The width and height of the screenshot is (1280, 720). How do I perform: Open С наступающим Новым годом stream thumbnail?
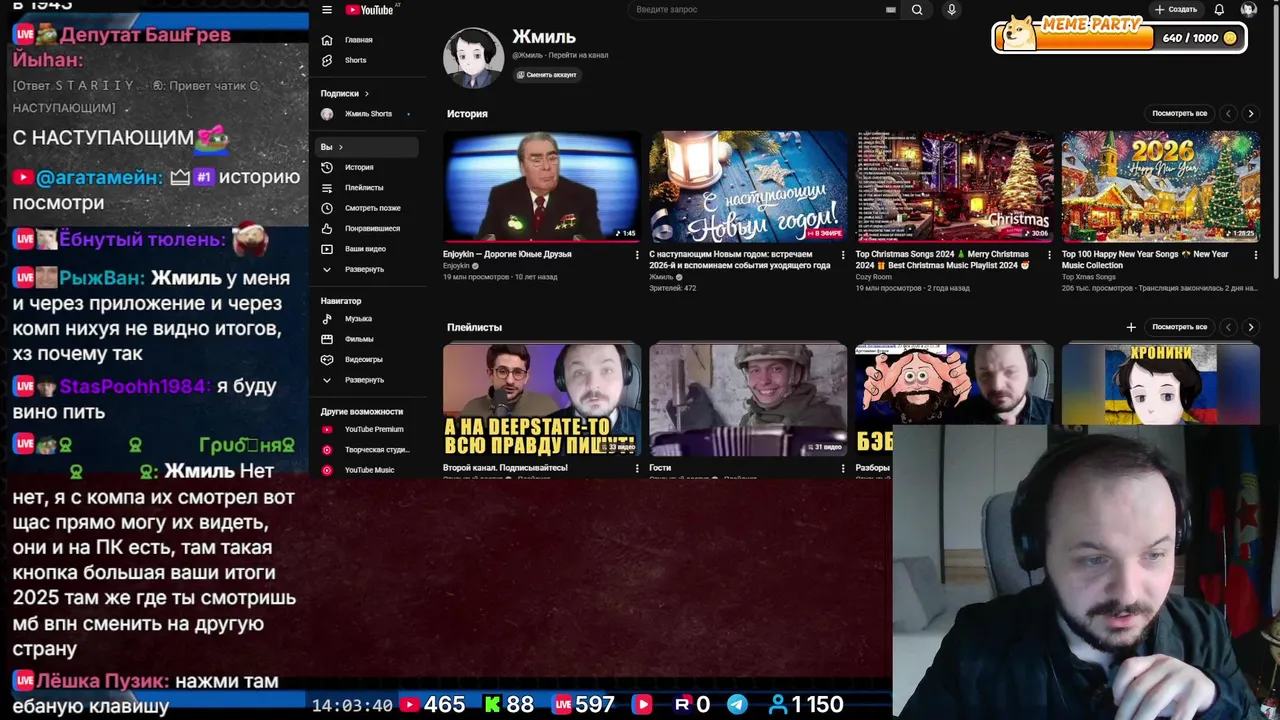(748, 186)
